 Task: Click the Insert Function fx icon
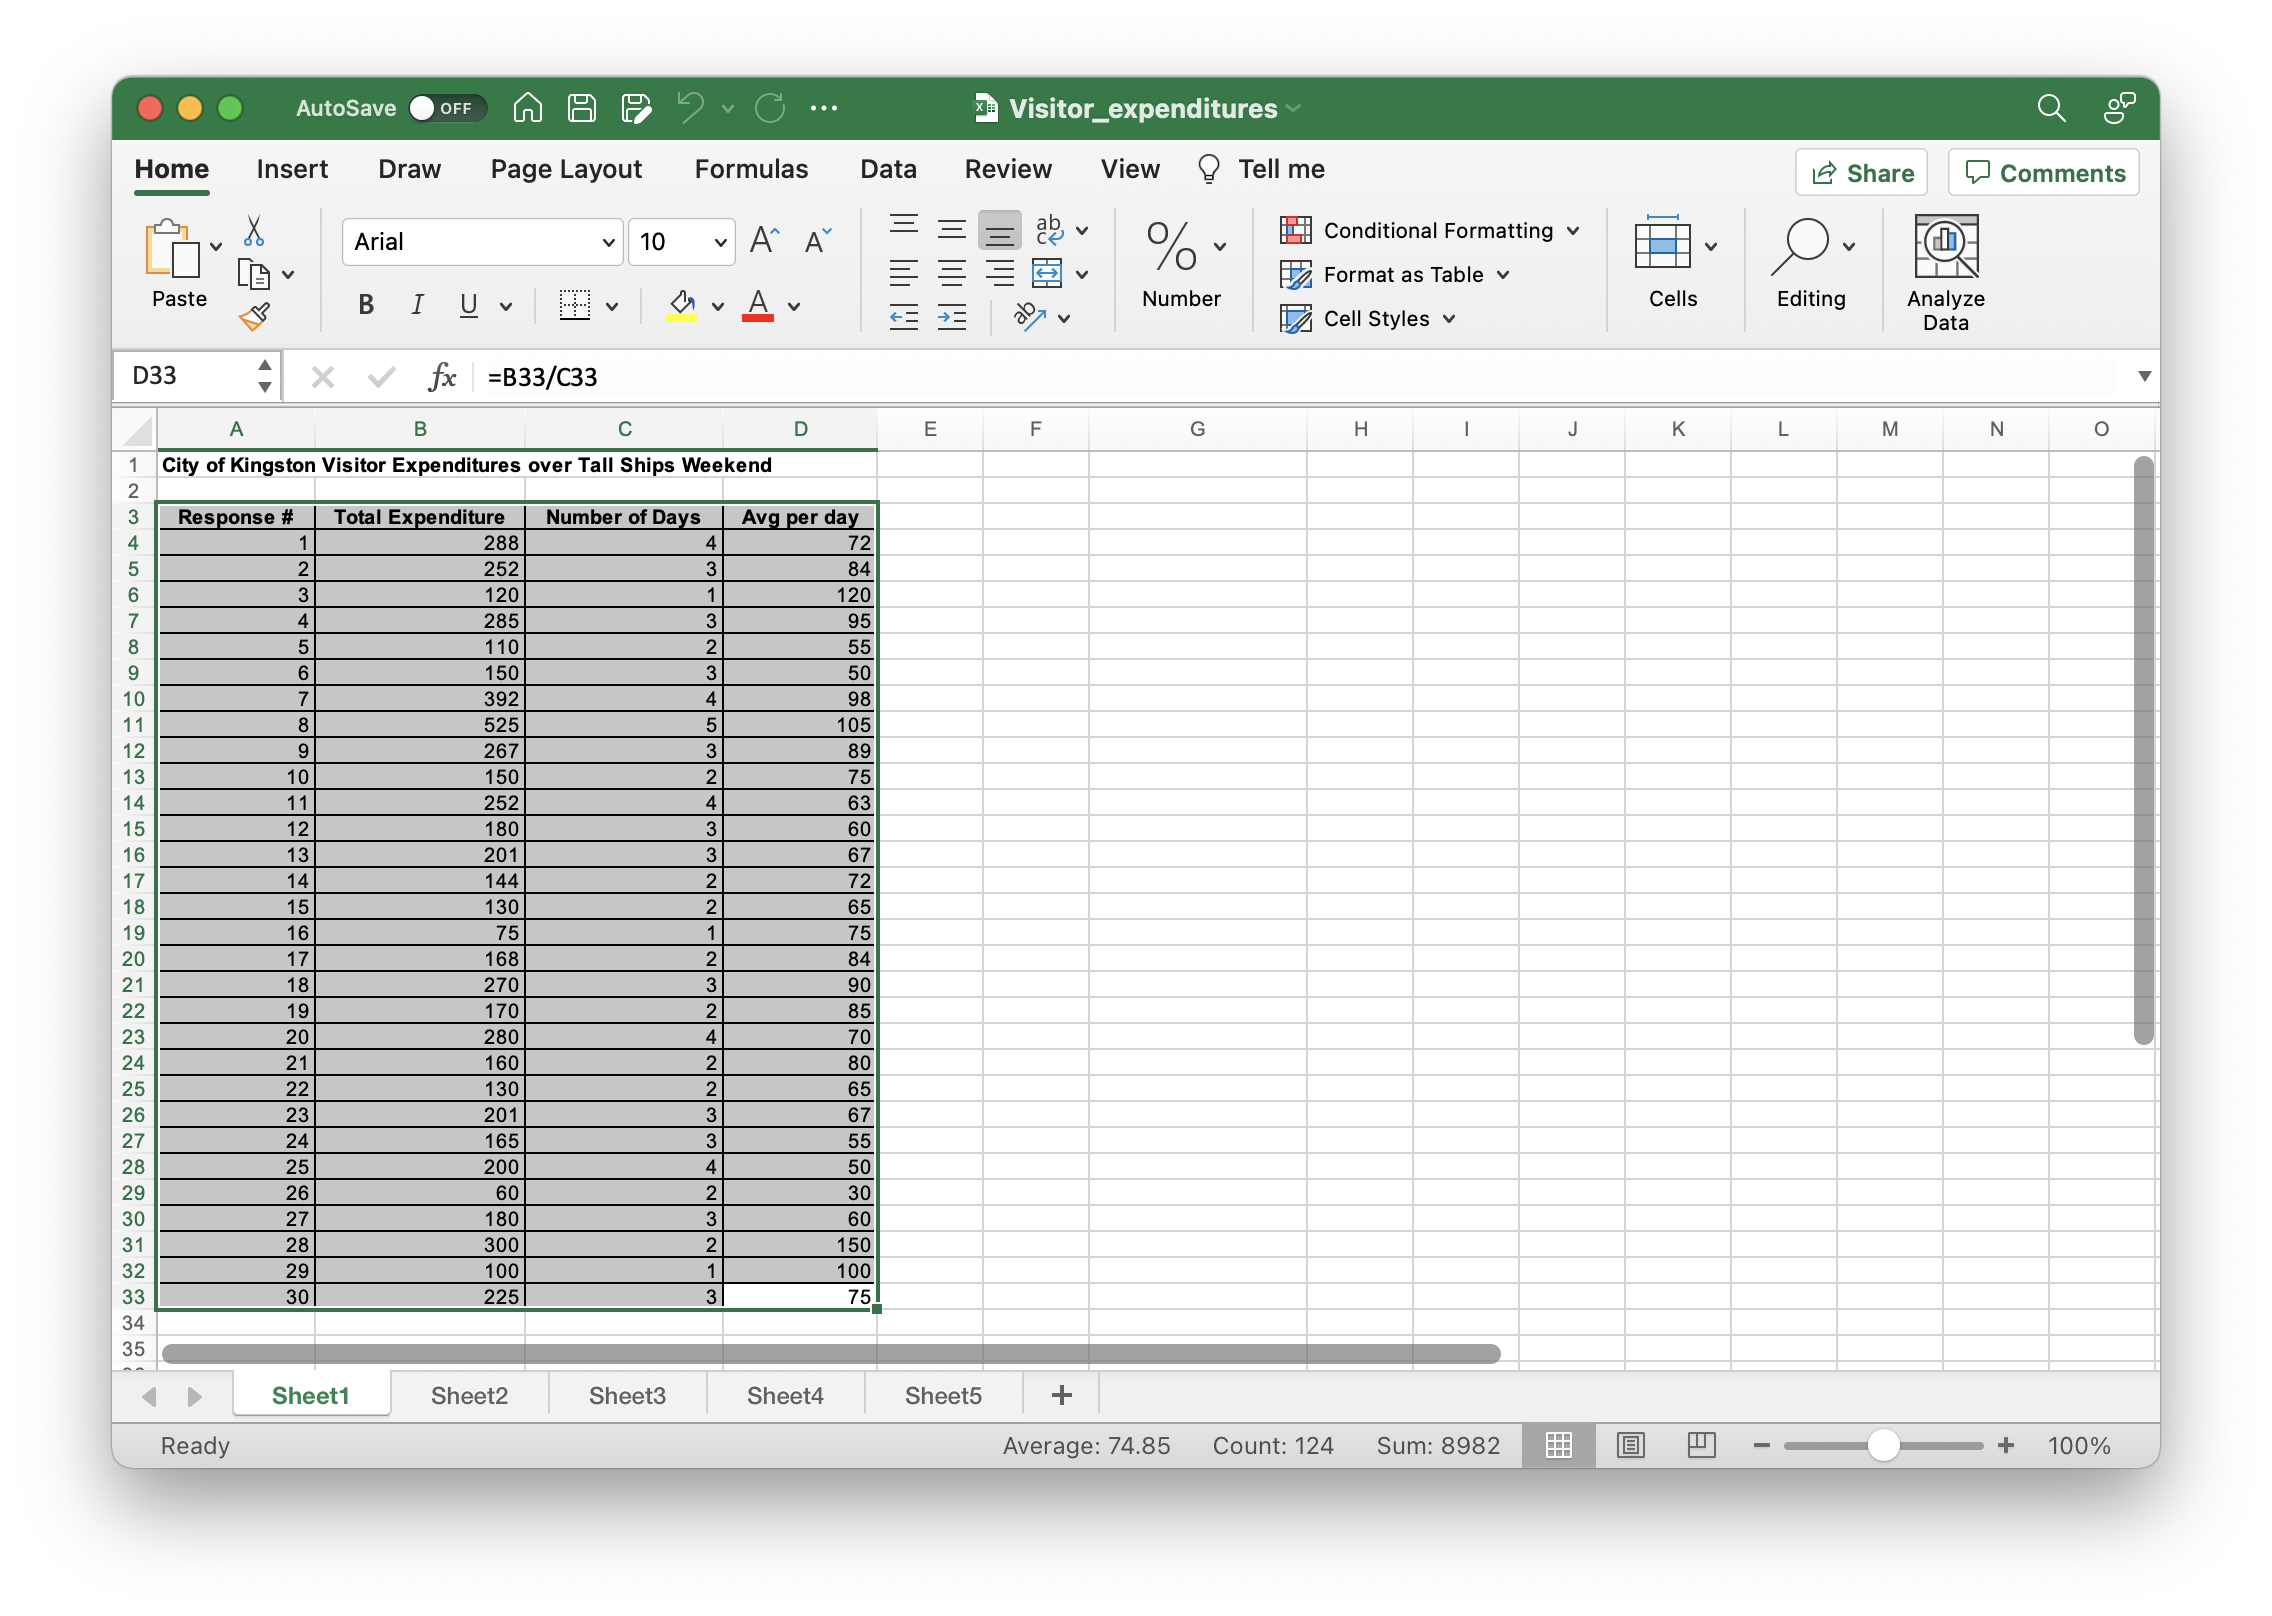pos(442,377)
